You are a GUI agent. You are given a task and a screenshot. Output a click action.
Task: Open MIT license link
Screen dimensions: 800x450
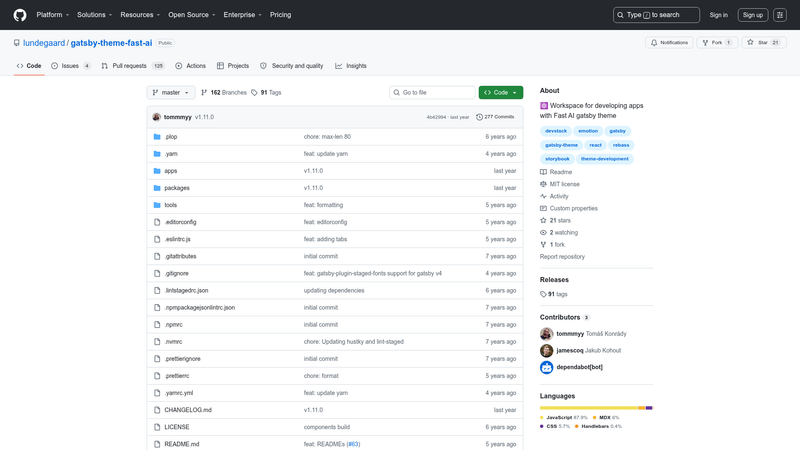pos(560,184)
